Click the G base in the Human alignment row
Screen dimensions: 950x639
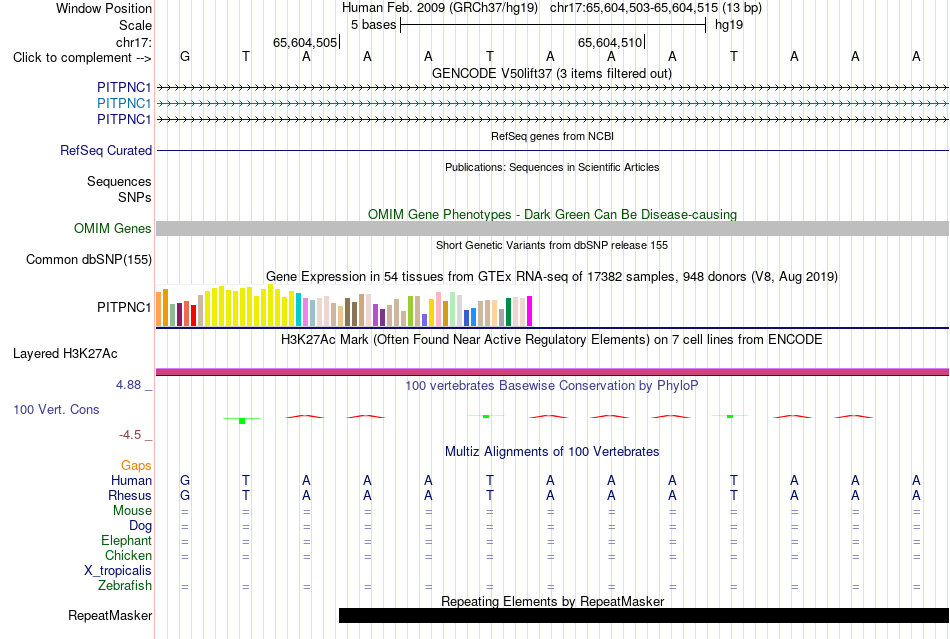point(185,480)
